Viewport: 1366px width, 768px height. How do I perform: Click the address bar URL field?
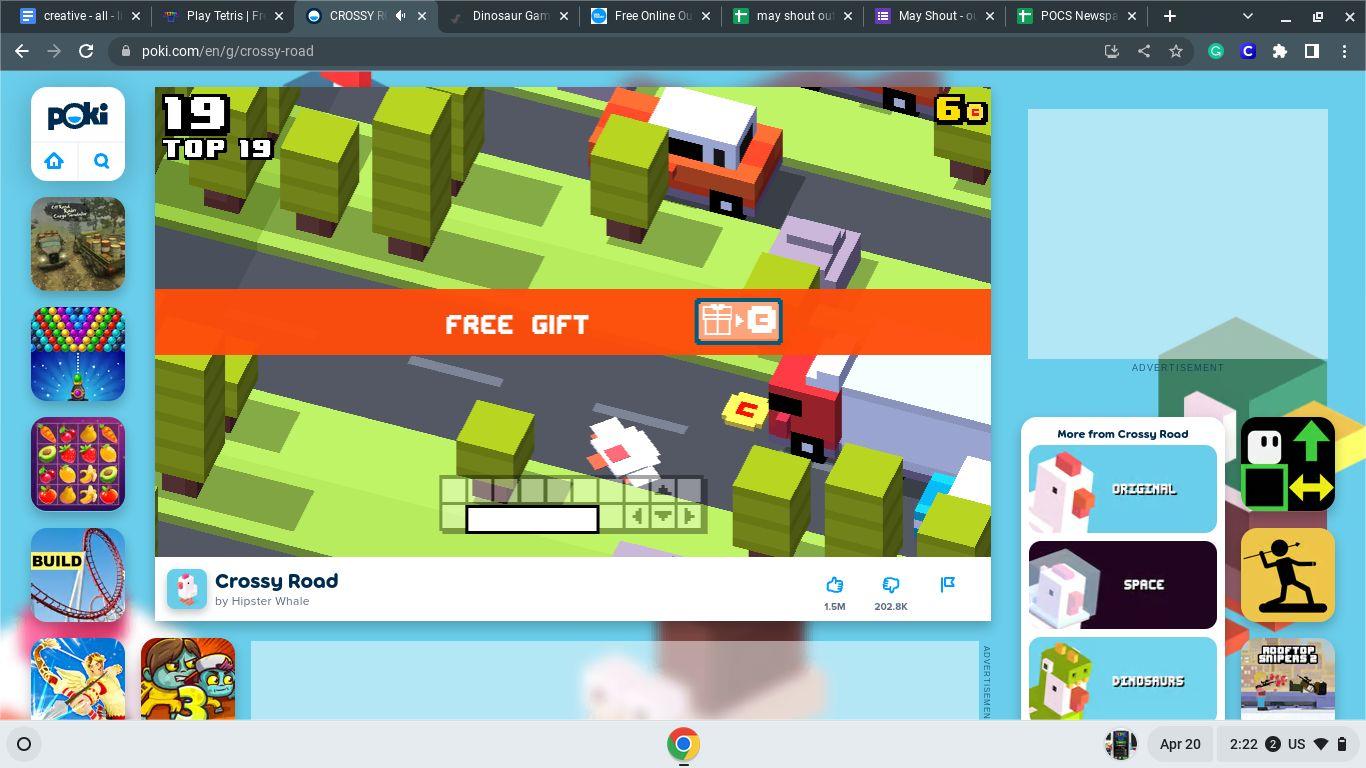pyautogui.click(x=600, y=51)
